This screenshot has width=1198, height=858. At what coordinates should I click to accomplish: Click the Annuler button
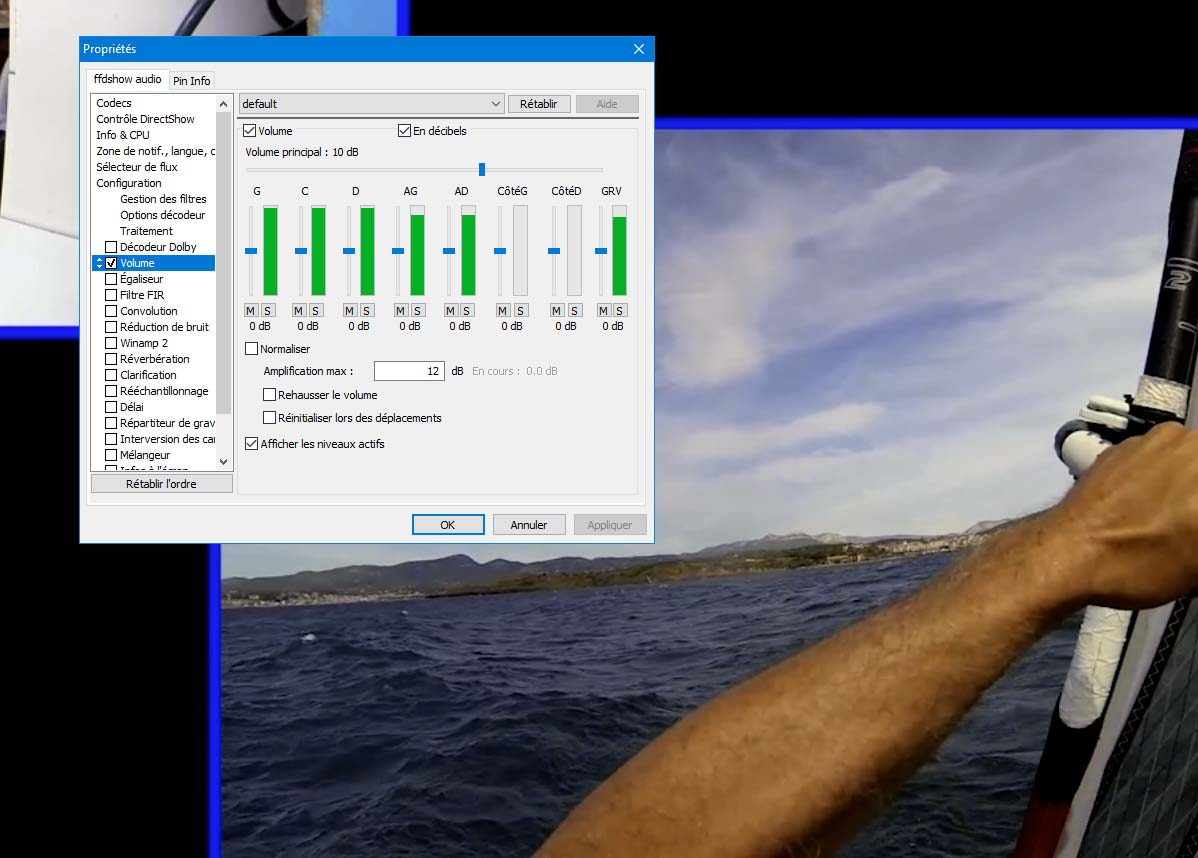529,525
